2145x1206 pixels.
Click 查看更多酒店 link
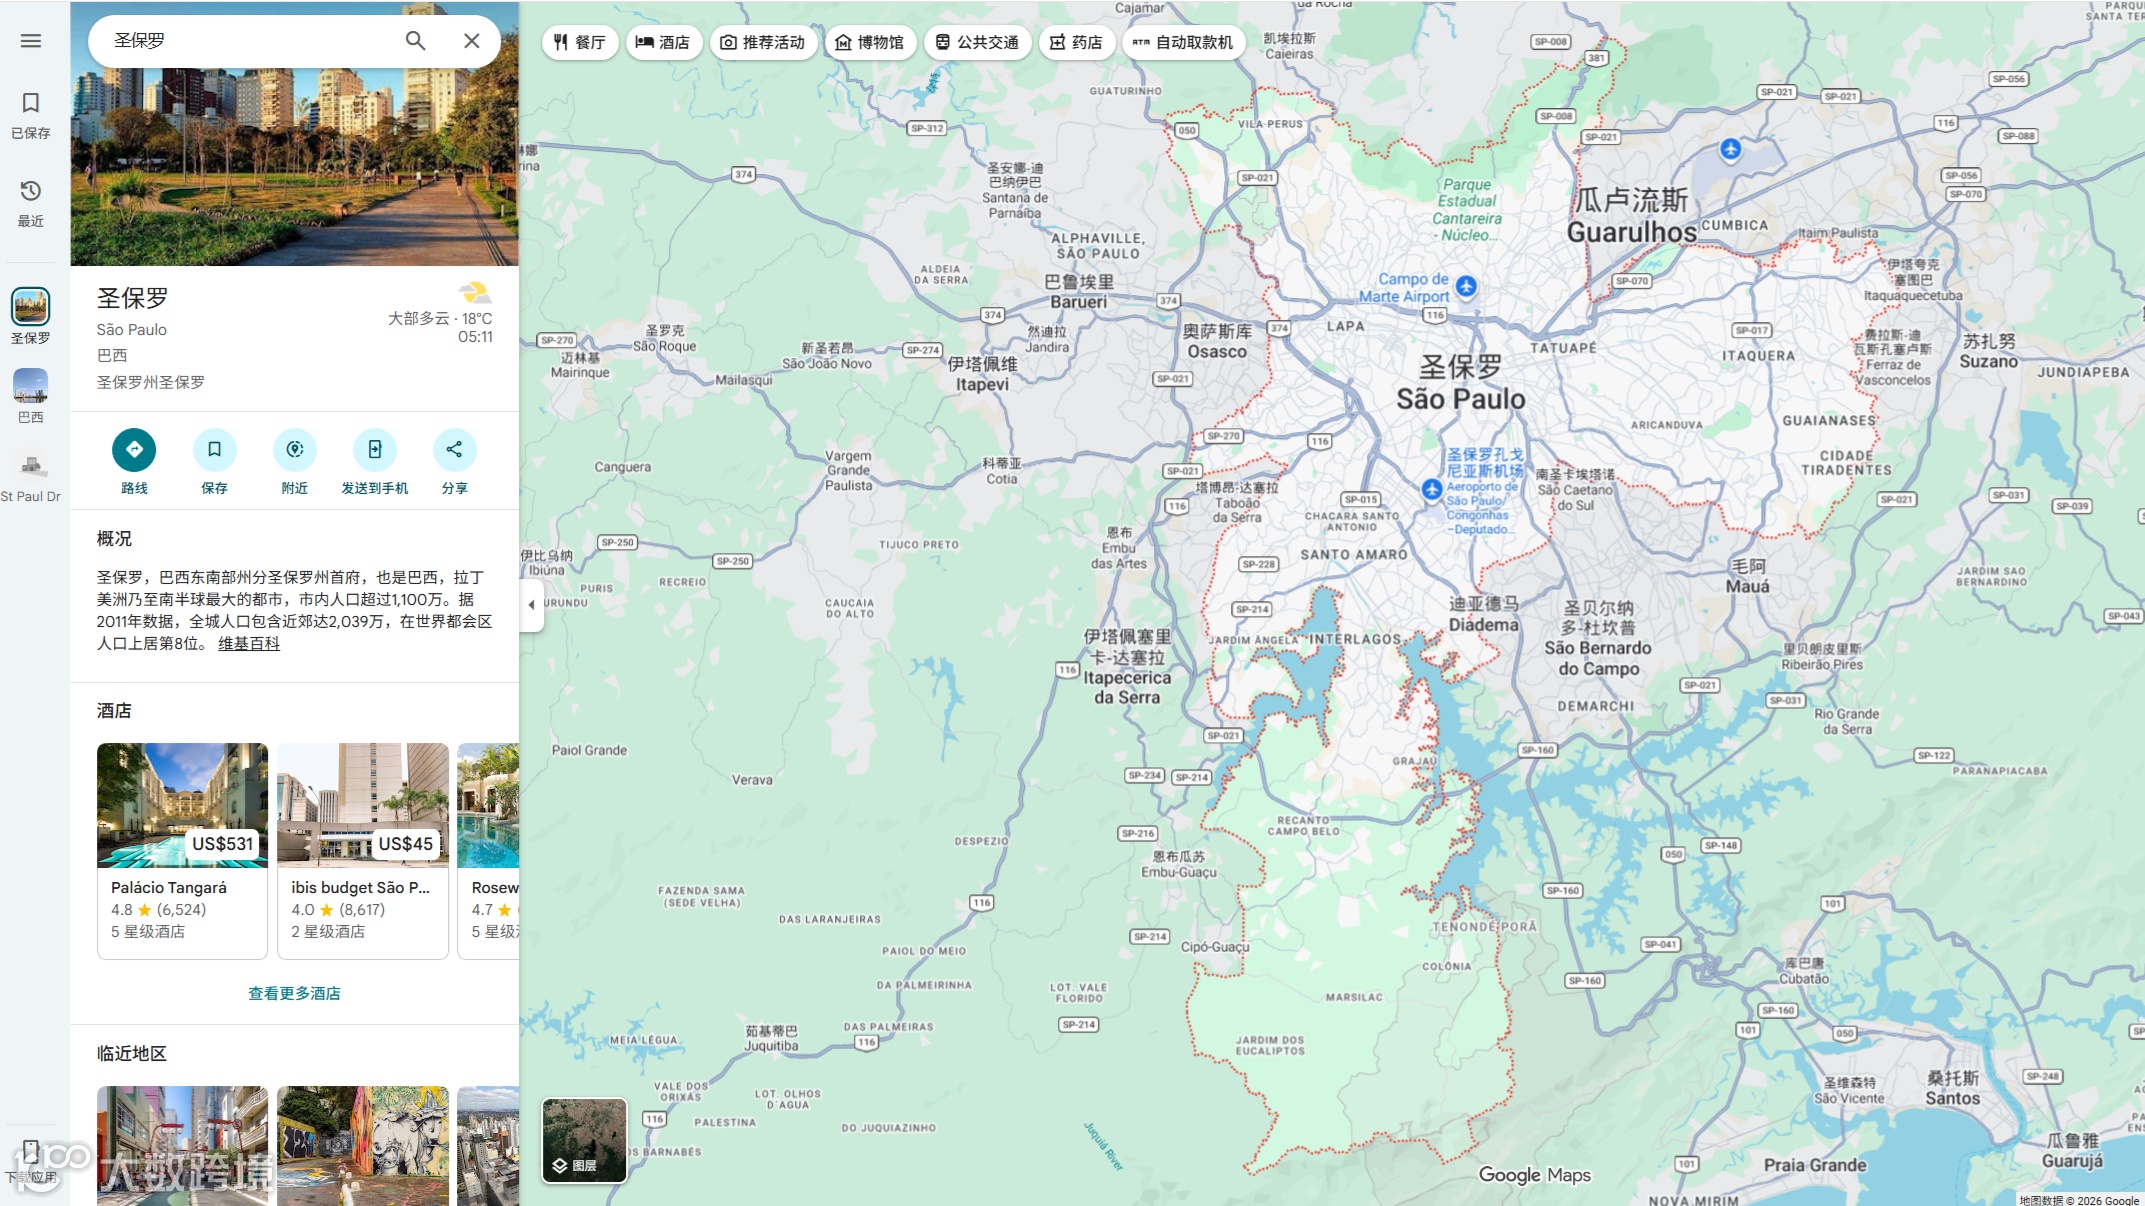pos(294,993)
